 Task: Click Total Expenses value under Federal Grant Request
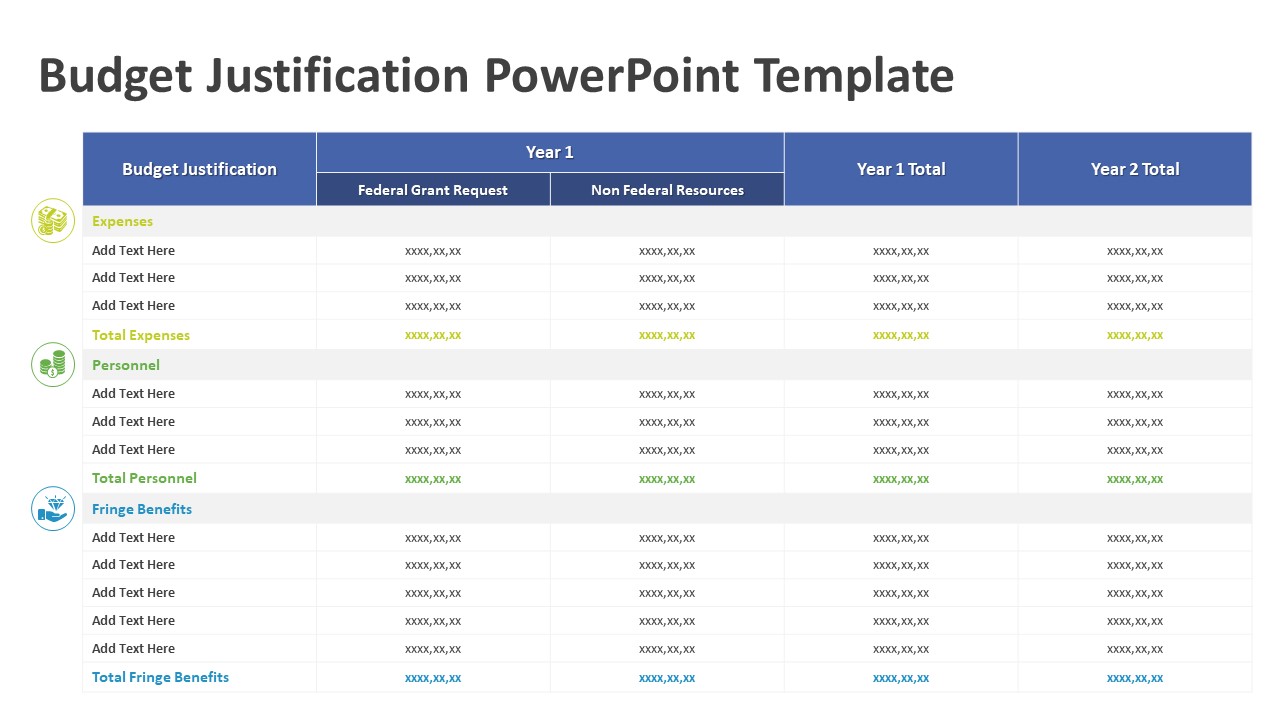[x=433, y=335]
